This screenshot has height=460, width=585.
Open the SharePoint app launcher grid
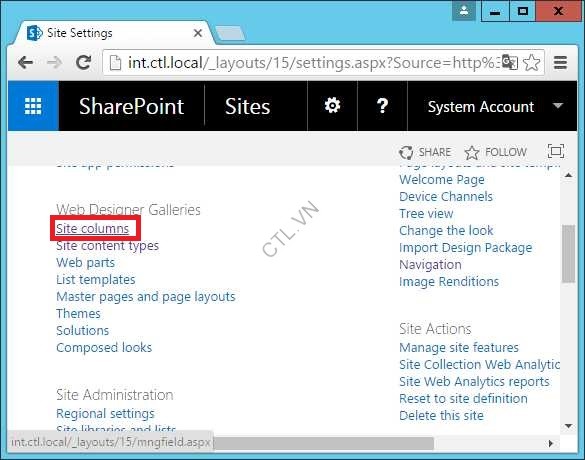(33, 106)
